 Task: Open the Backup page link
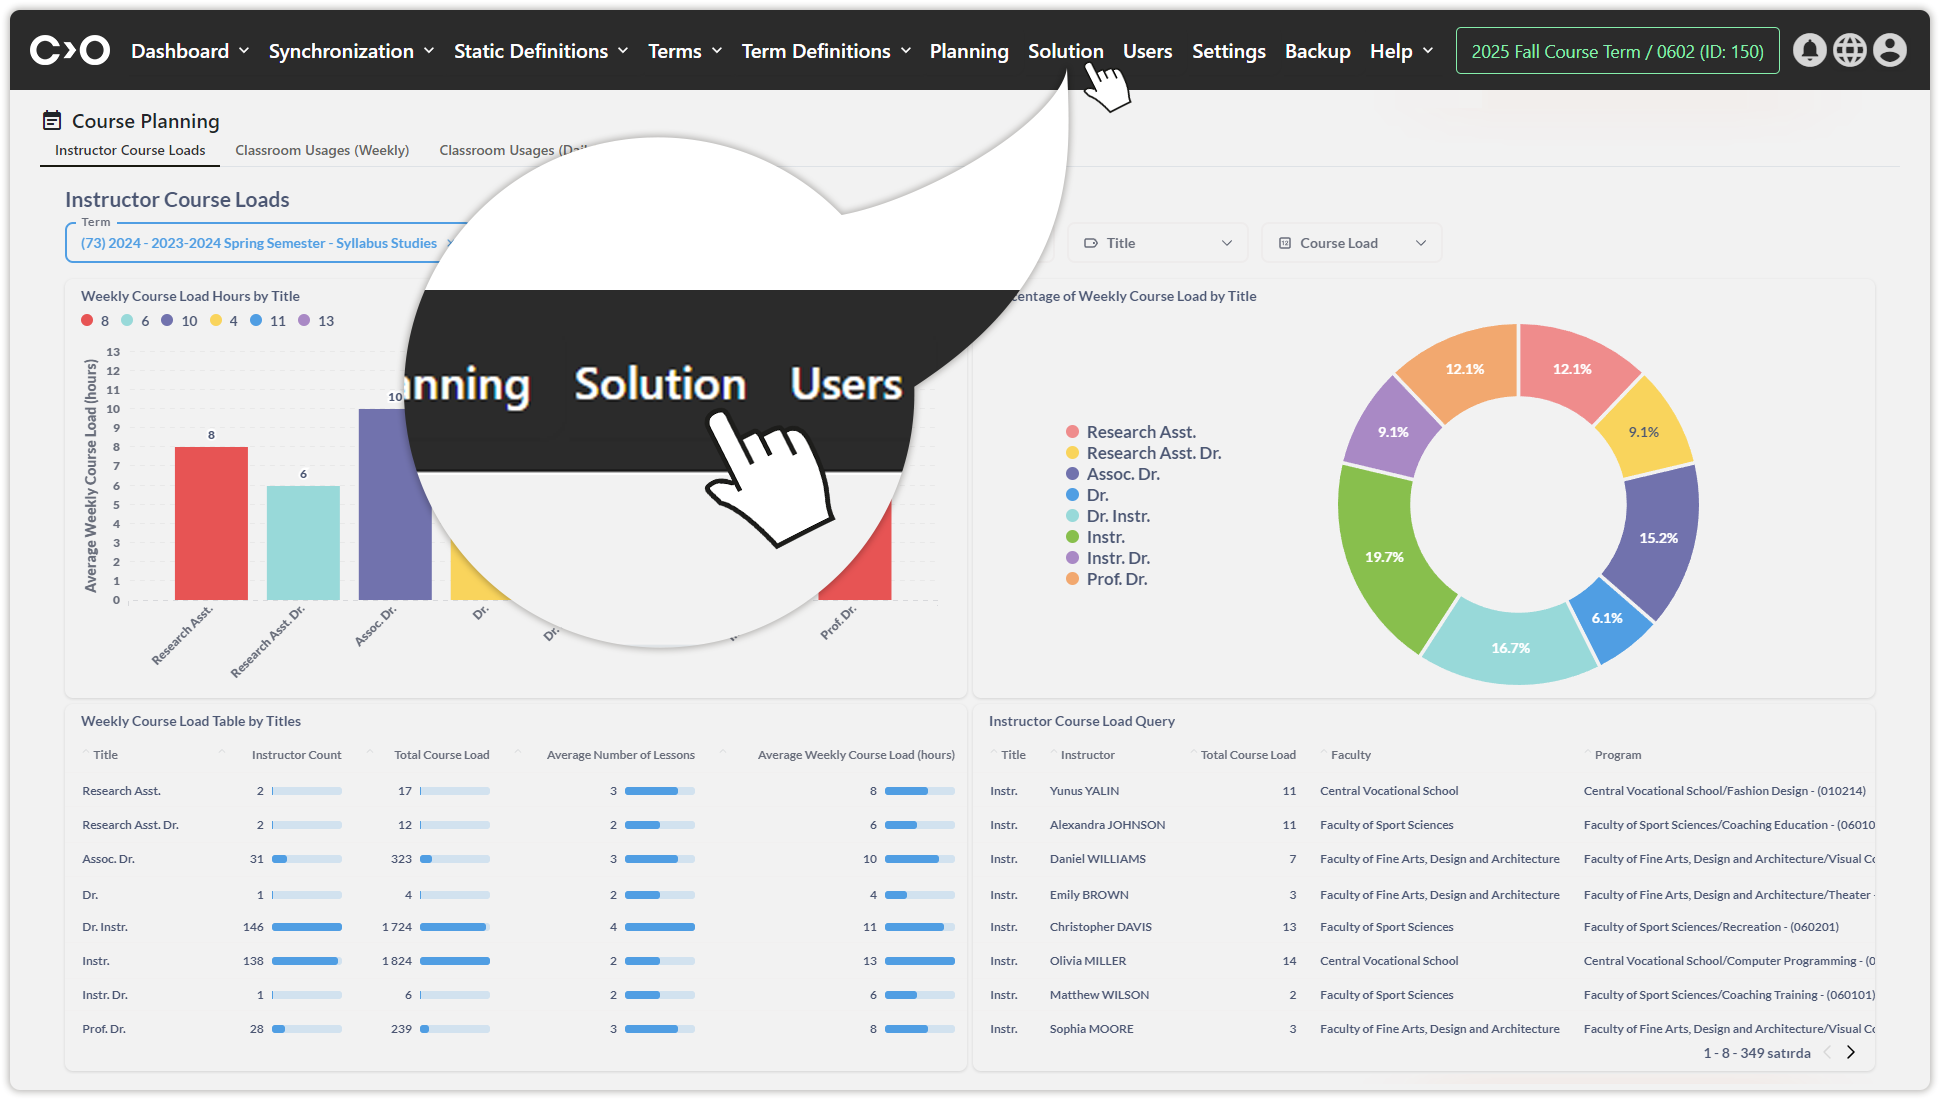click(1317, 51)
